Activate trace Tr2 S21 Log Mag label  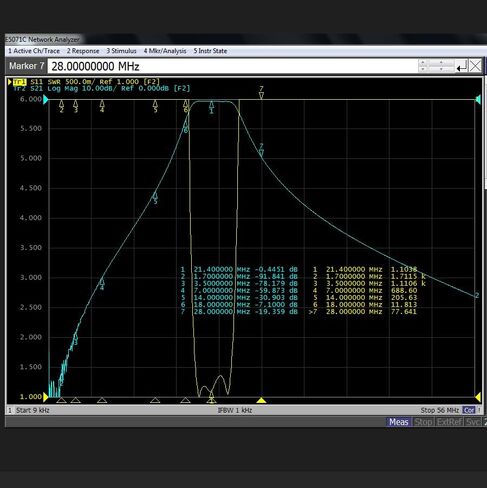pyautogui.click(x=102, y=88)
